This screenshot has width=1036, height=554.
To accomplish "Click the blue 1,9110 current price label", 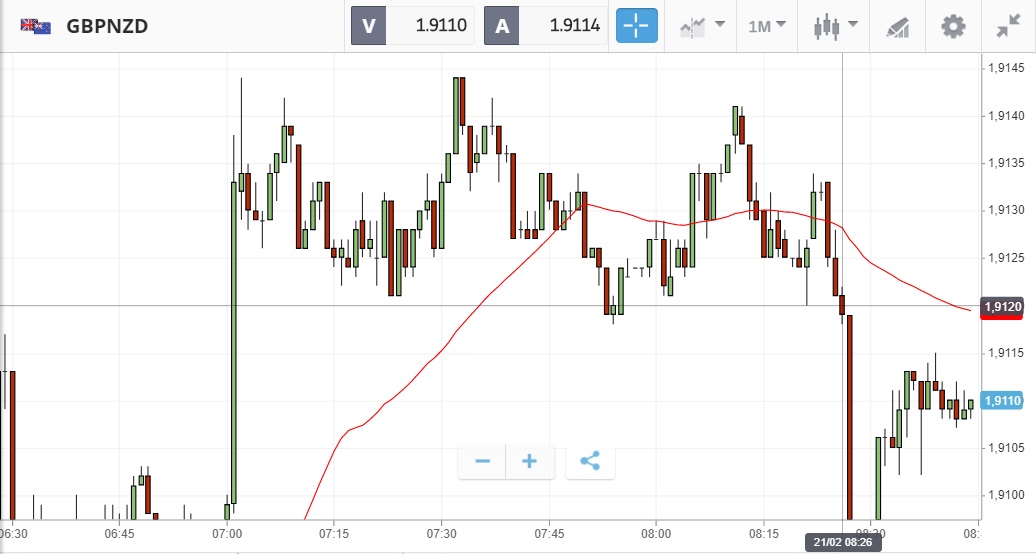I will [1002, 401].
